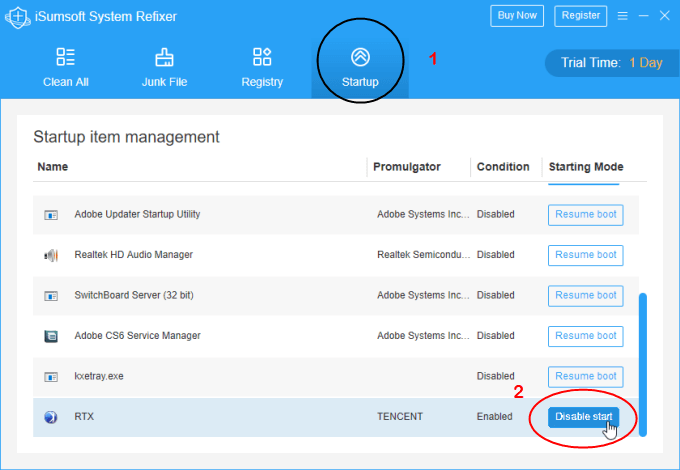This screenshot has width=680, height=470.
Task: Click the Realtek HD Audio Manager speaker icon
Action: (x=51, y=255)
